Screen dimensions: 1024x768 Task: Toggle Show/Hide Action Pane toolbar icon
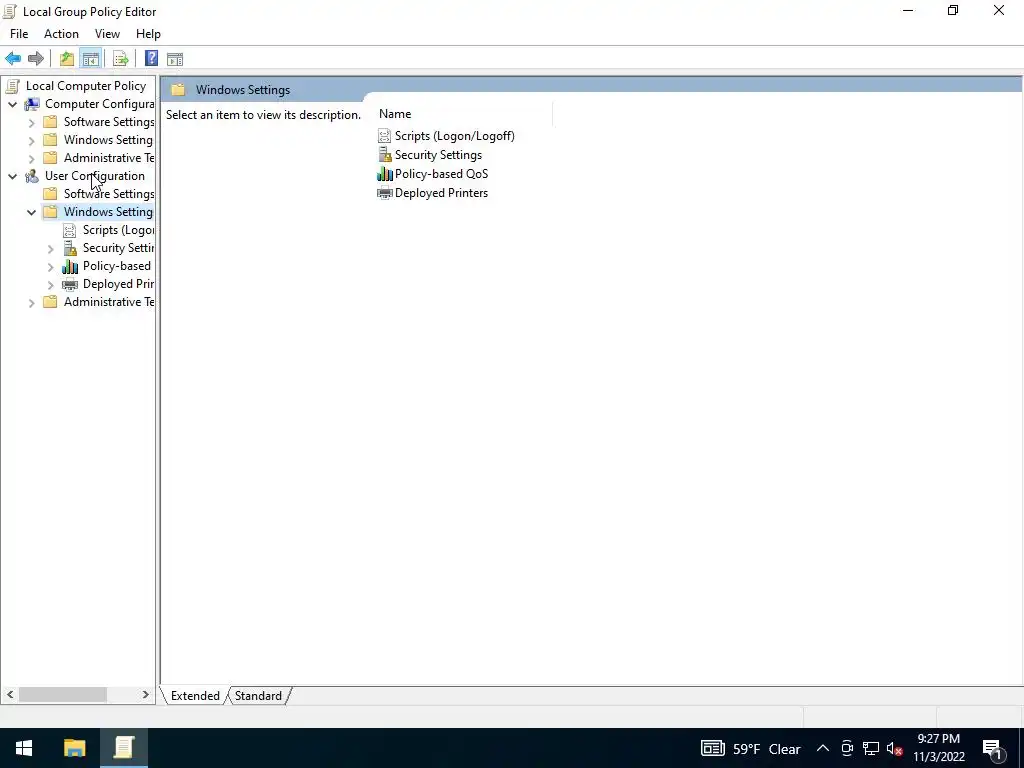coord(174,59)
